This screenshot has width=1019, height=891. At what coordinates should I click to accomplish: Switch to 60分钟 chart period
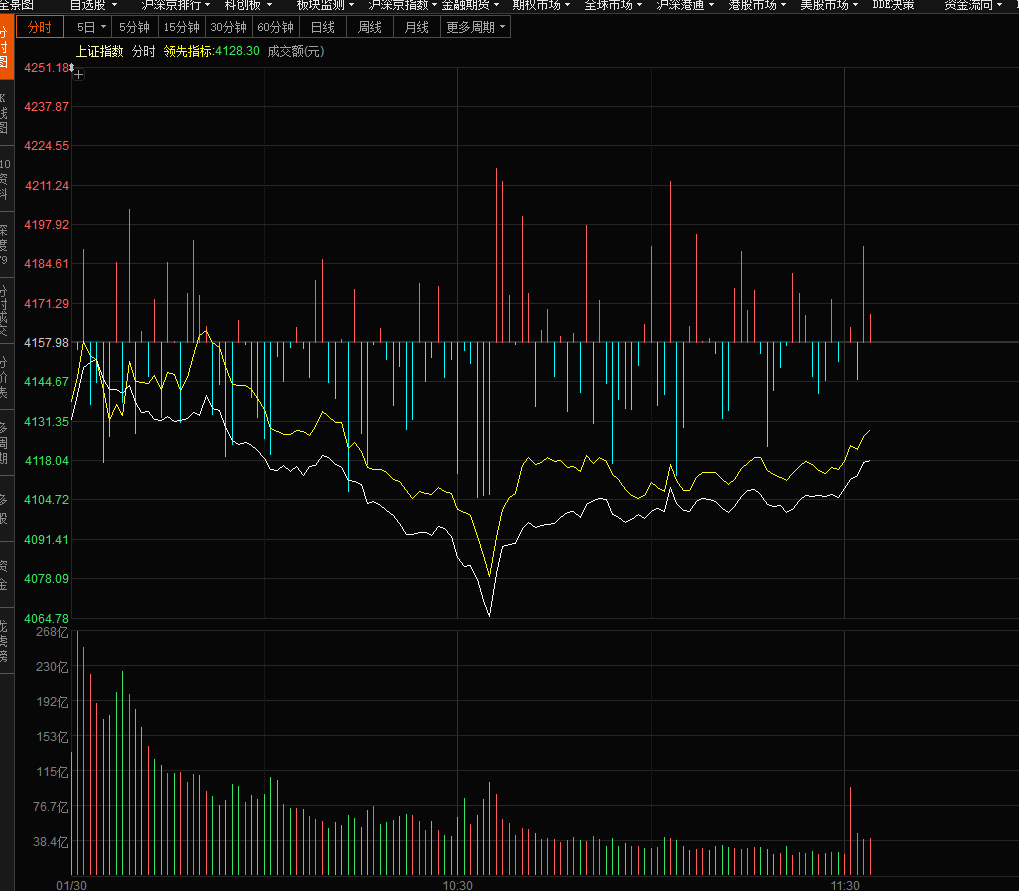tap(275, 27)
